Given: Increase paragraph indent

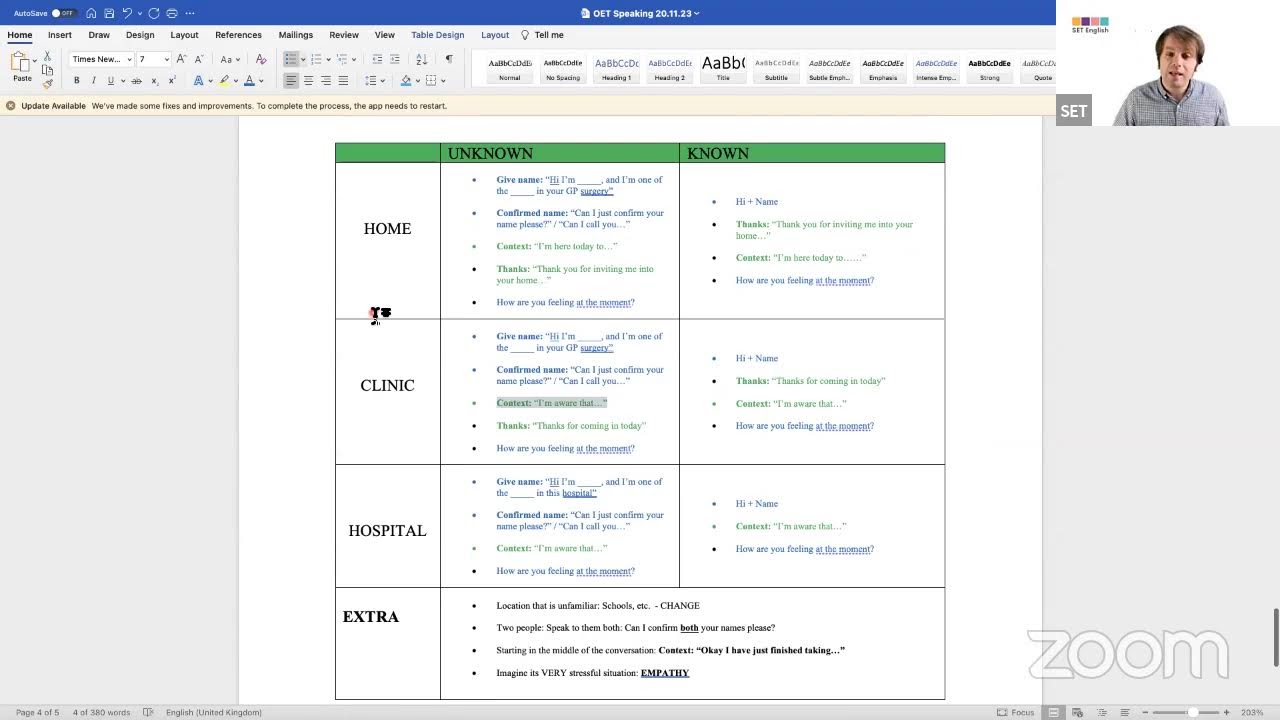Looking at the screenshot, I should click(395, 59).
